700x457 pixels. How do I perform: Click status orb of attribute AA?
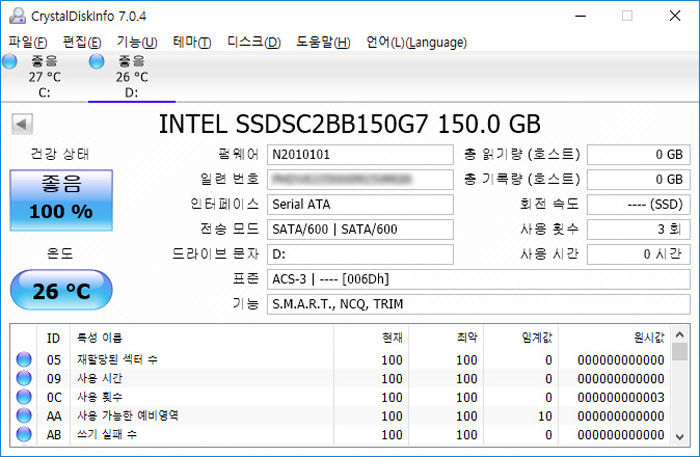24,415
